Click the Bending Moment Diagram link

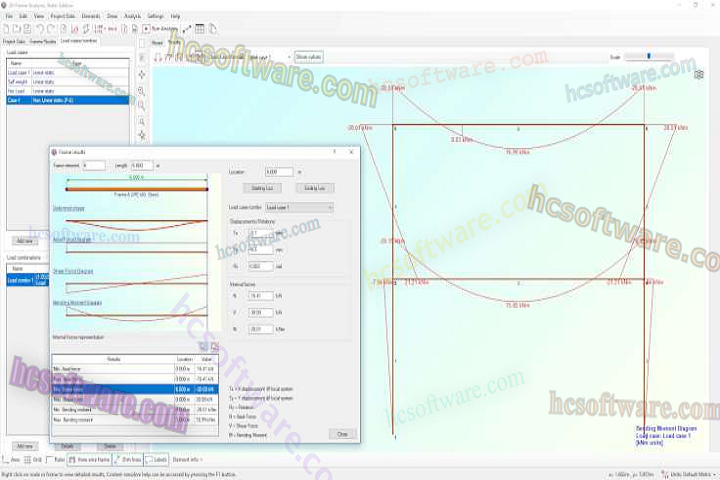pyautogui.click(x=77, y=303)
